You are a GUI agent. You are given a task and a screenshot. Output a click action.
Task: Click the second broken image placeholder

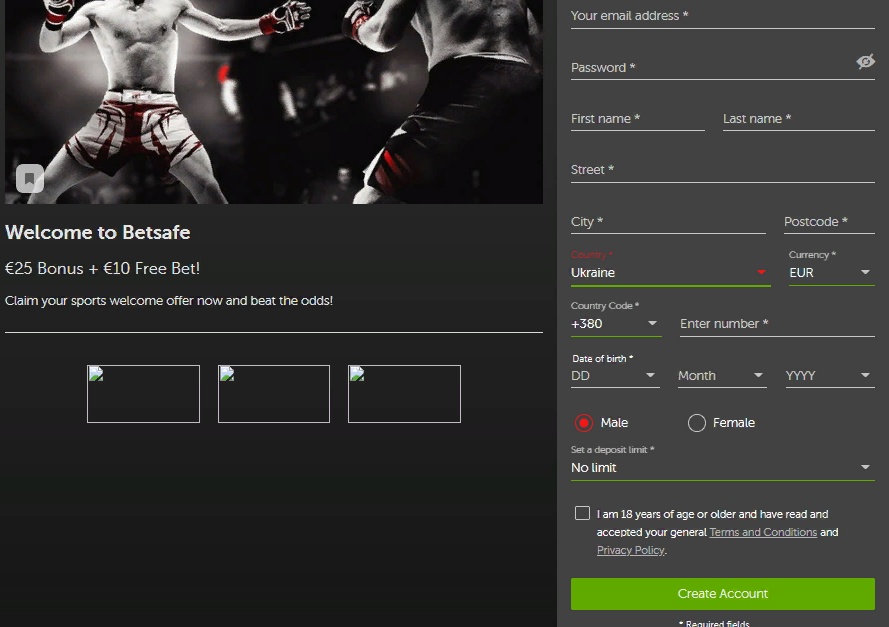(274, 394)
